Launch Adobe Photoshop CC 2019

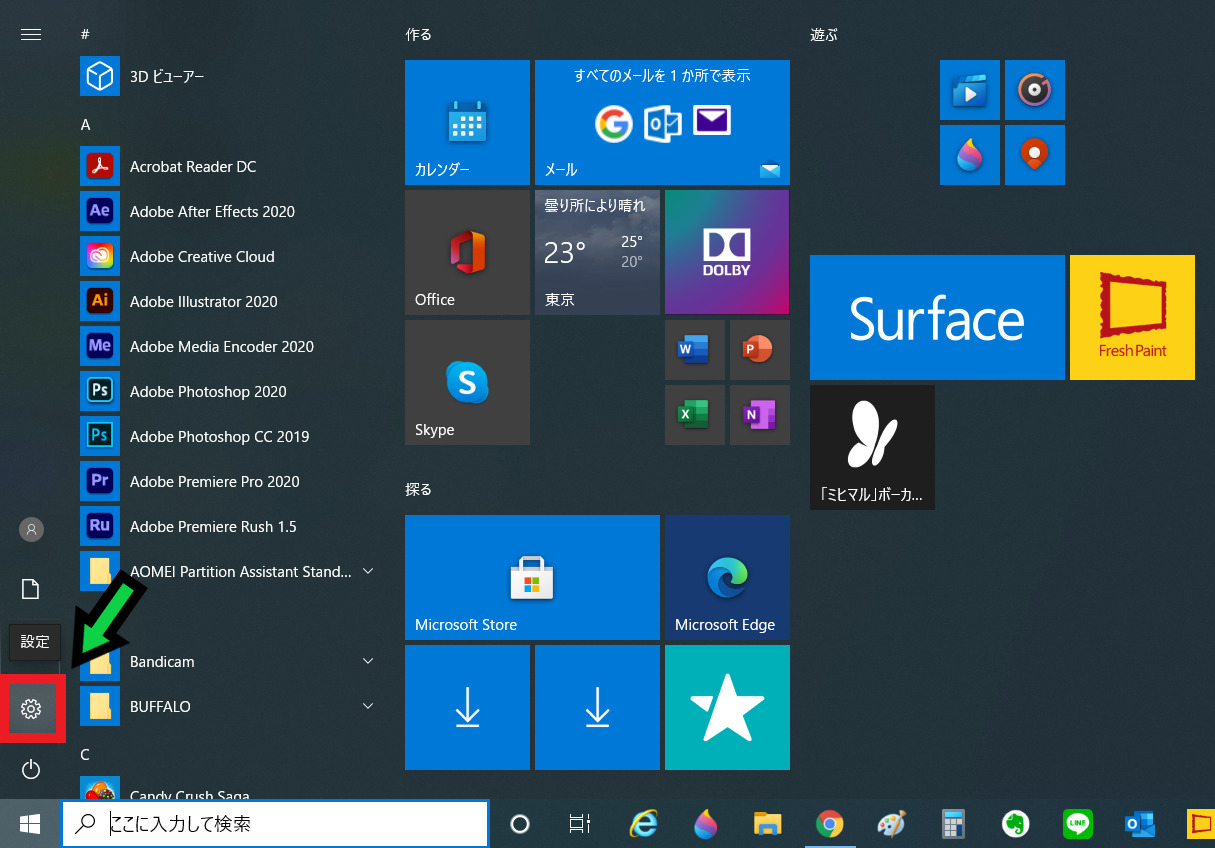(225, 436)
